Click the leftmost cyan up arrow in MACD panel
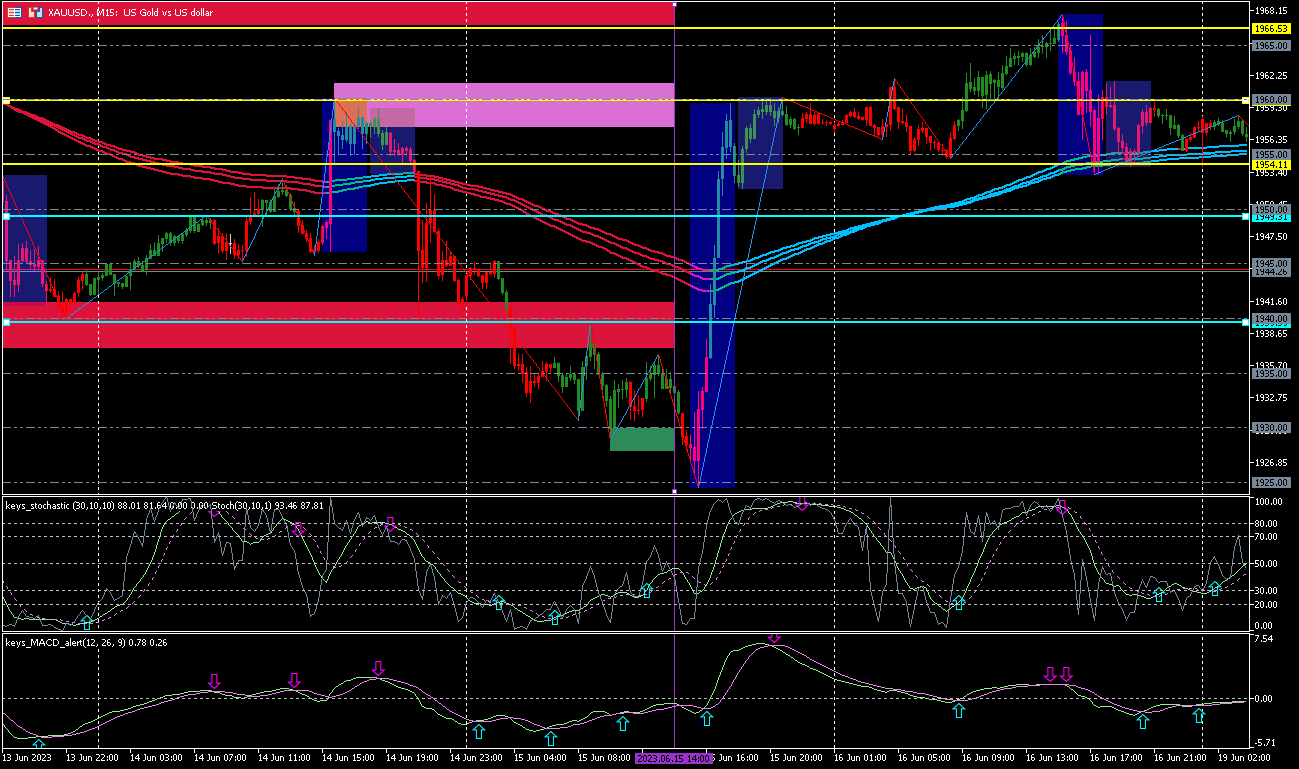This screenshot has height=769, width=1299. [39, 744]
